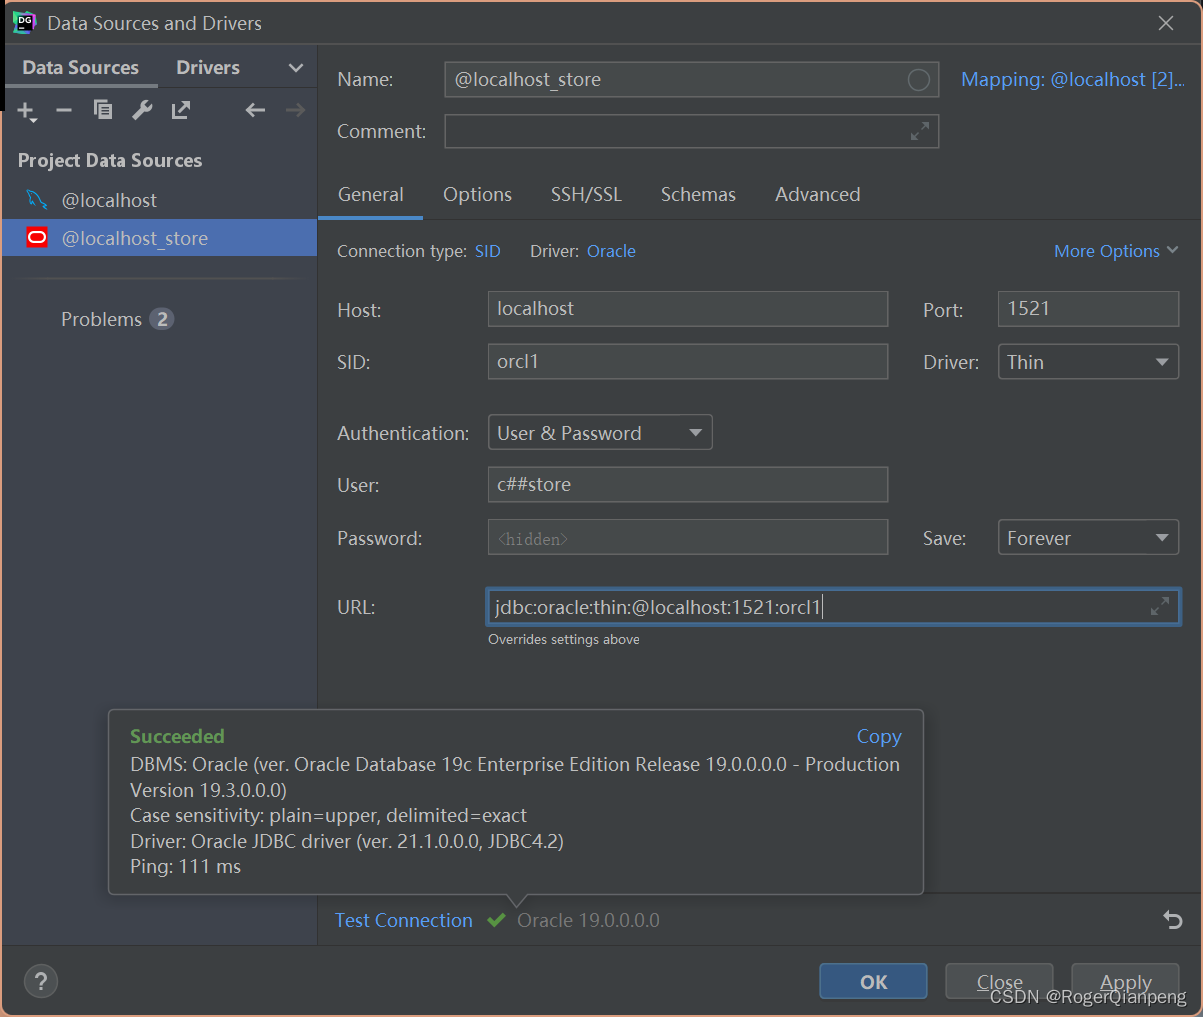Open the General tab
The width and height of the screenshot is (1203, 1017).
[371, 195]
